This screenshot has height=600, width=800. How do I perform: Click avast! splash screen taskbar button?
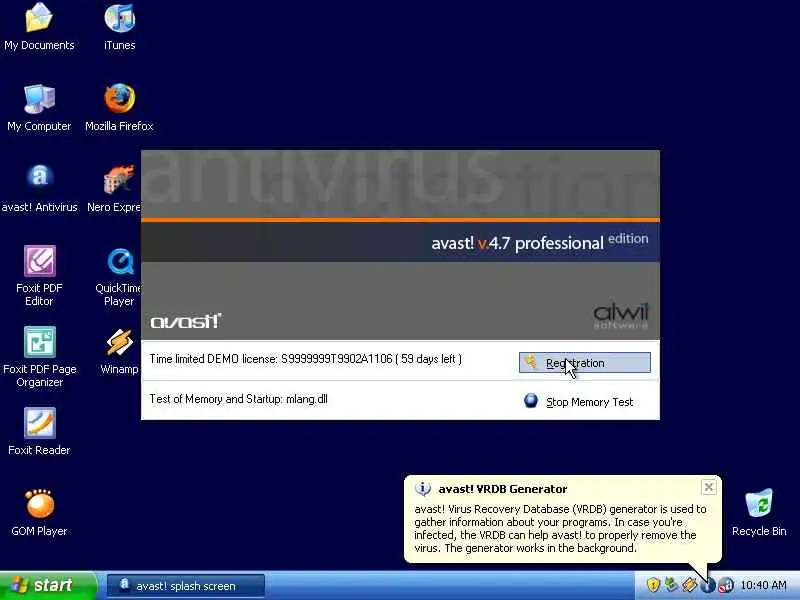click(186, 586)
